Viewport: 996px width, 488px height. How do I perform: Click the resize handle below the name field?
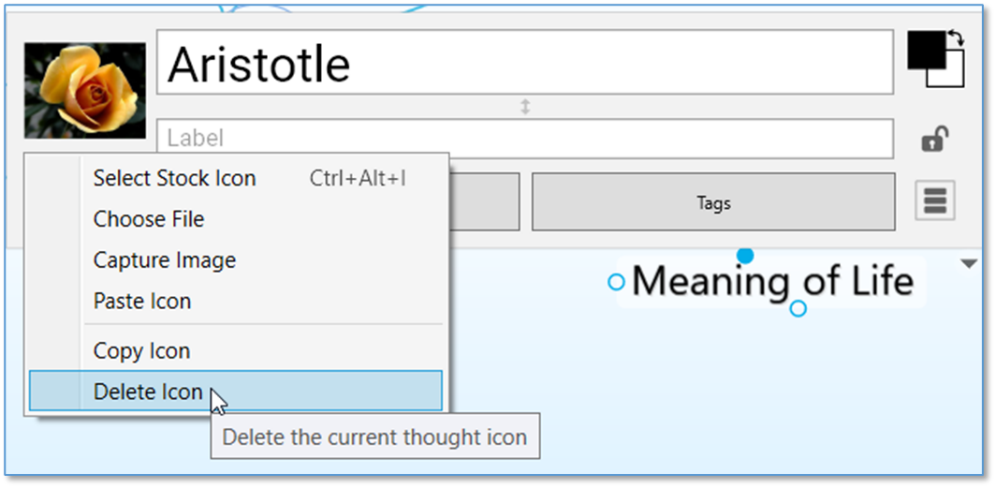525,107
